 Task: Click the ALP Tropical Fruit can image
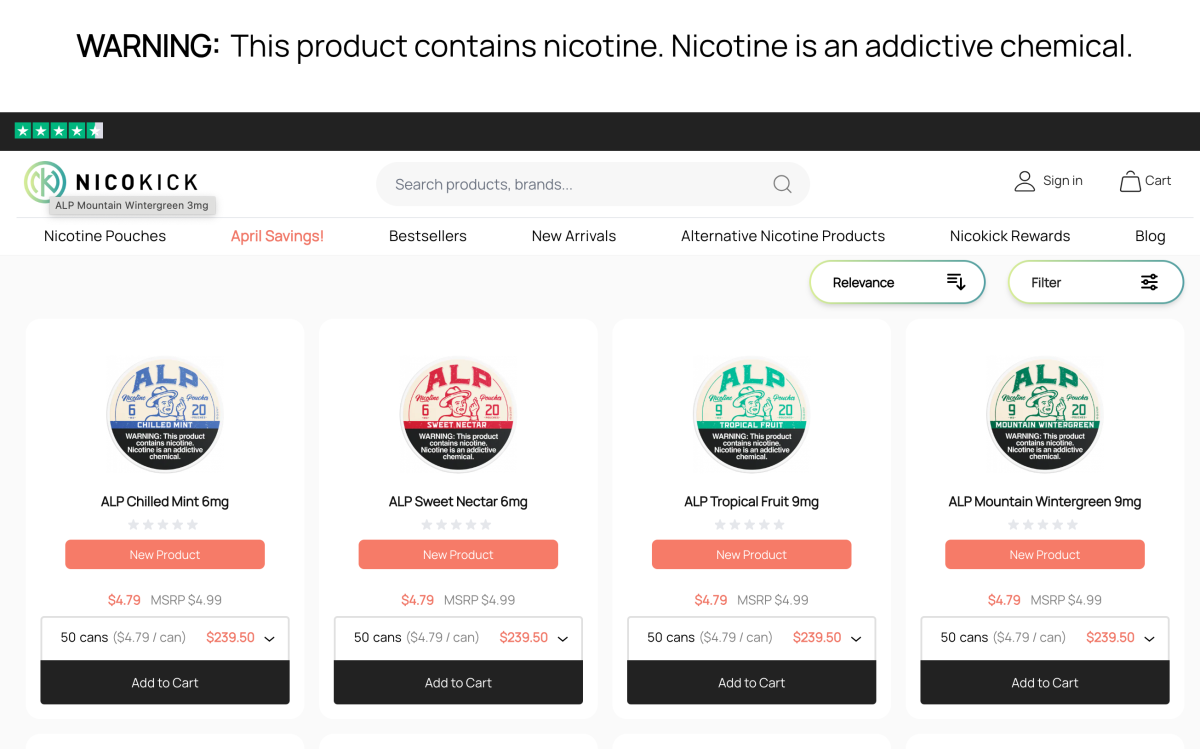click(x=751, y=414)
